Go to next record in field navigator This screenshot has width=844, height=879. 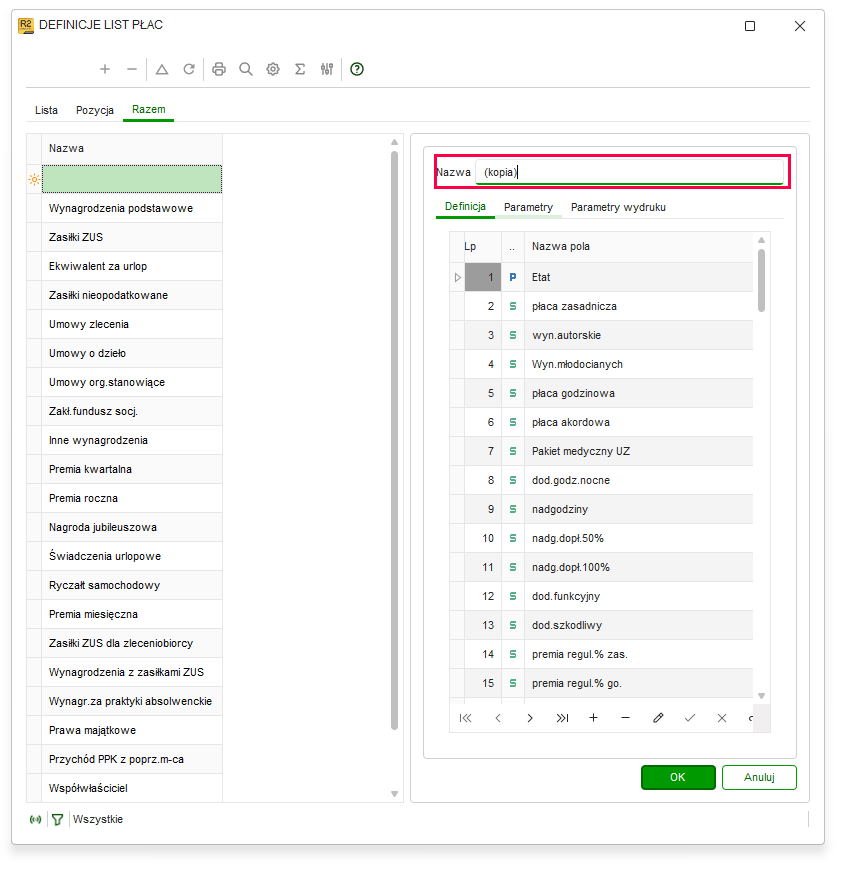pyautogui.click(x=530, y=719)
